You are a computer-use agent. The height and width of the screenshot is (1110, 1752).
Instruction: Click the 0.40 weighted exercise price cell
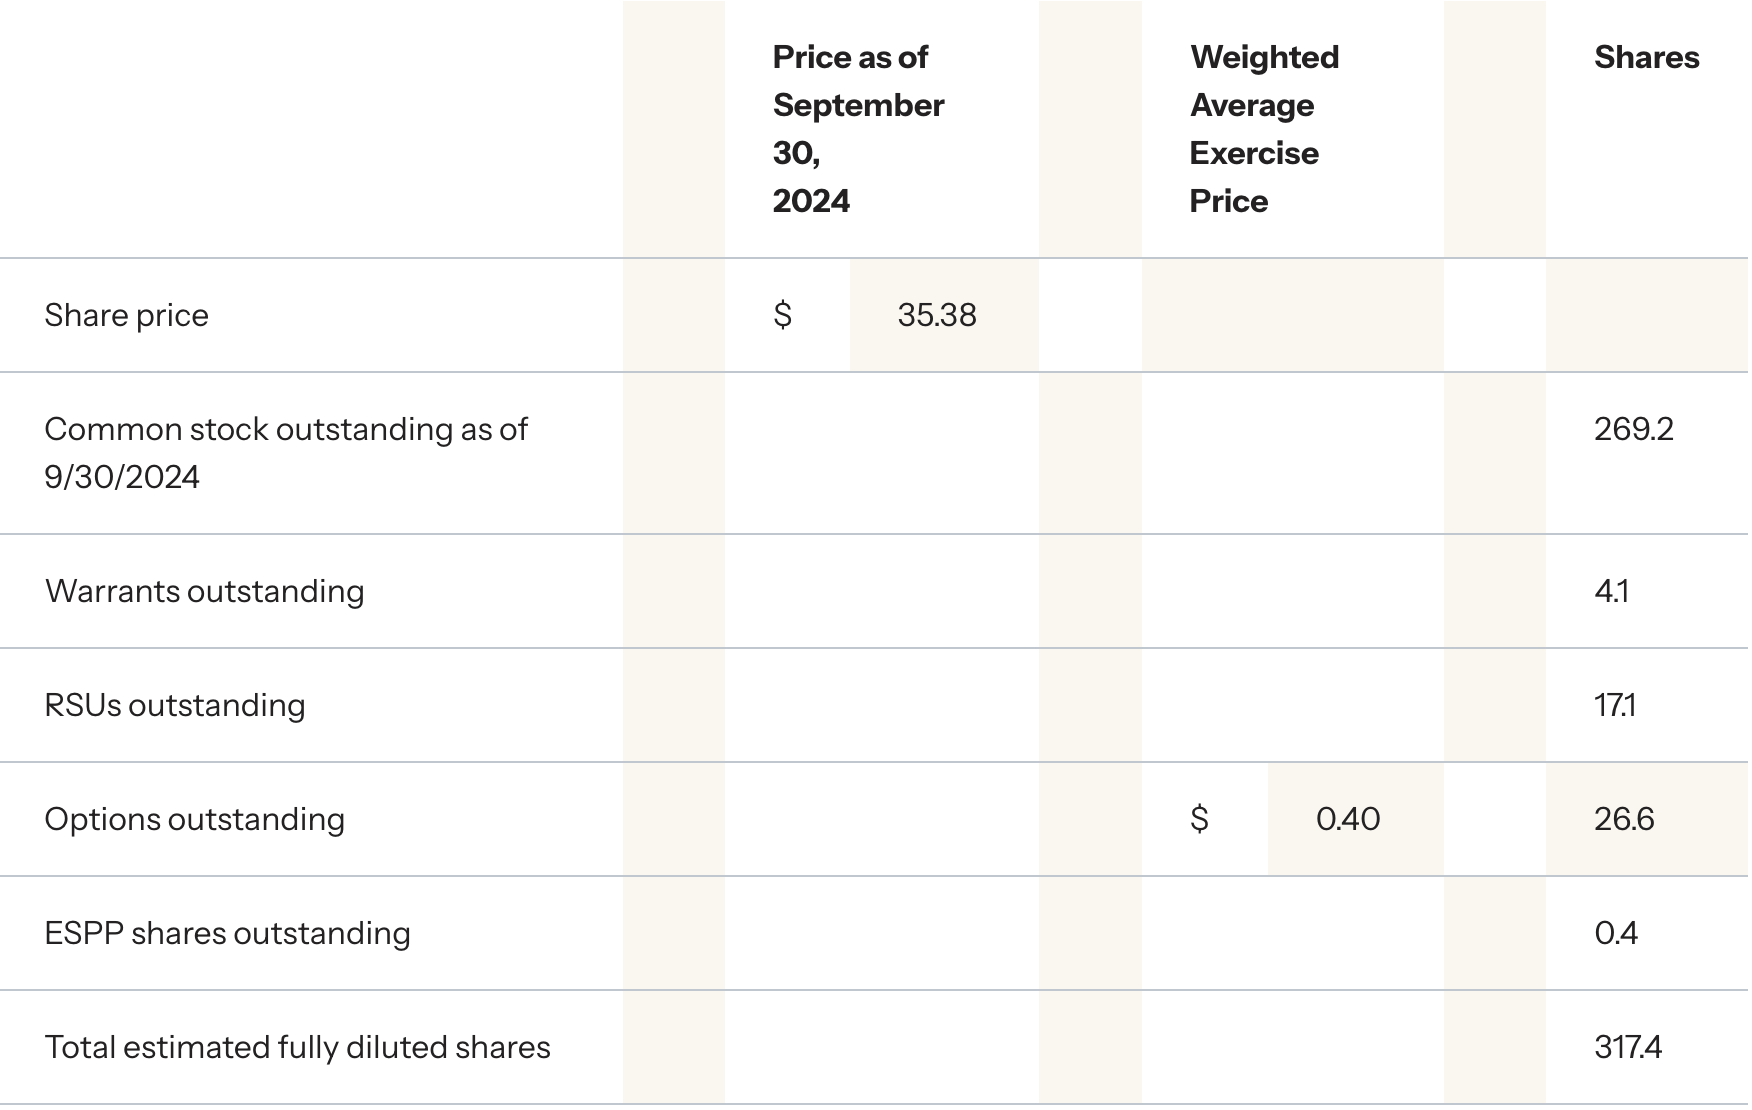1348,819
